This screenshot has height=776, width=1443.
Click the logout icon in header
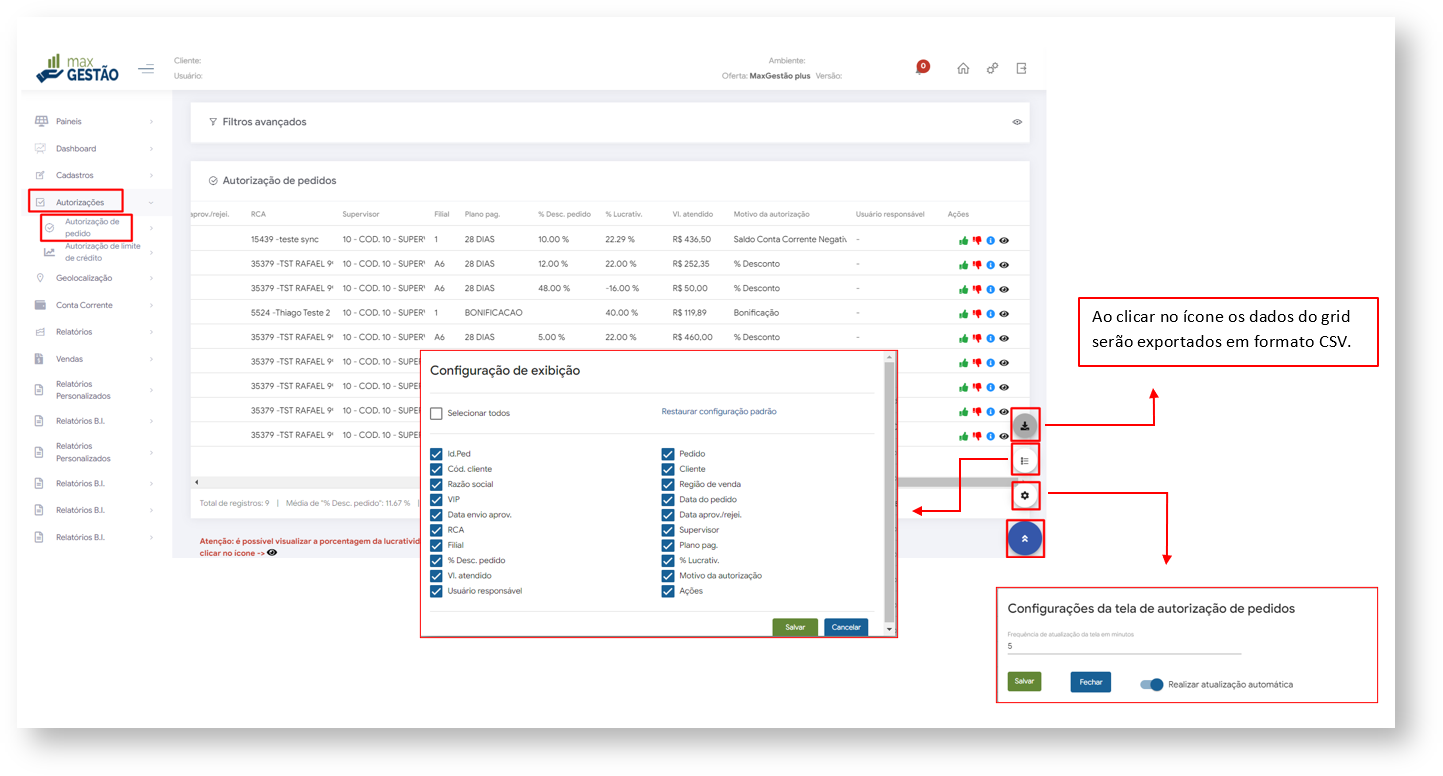click(1021, 69)
